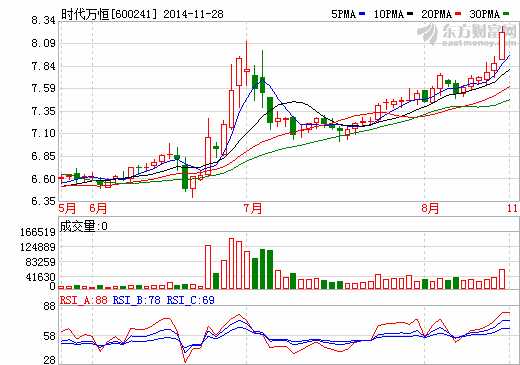
Task: Click the 5月 month label
Action: 67,208
